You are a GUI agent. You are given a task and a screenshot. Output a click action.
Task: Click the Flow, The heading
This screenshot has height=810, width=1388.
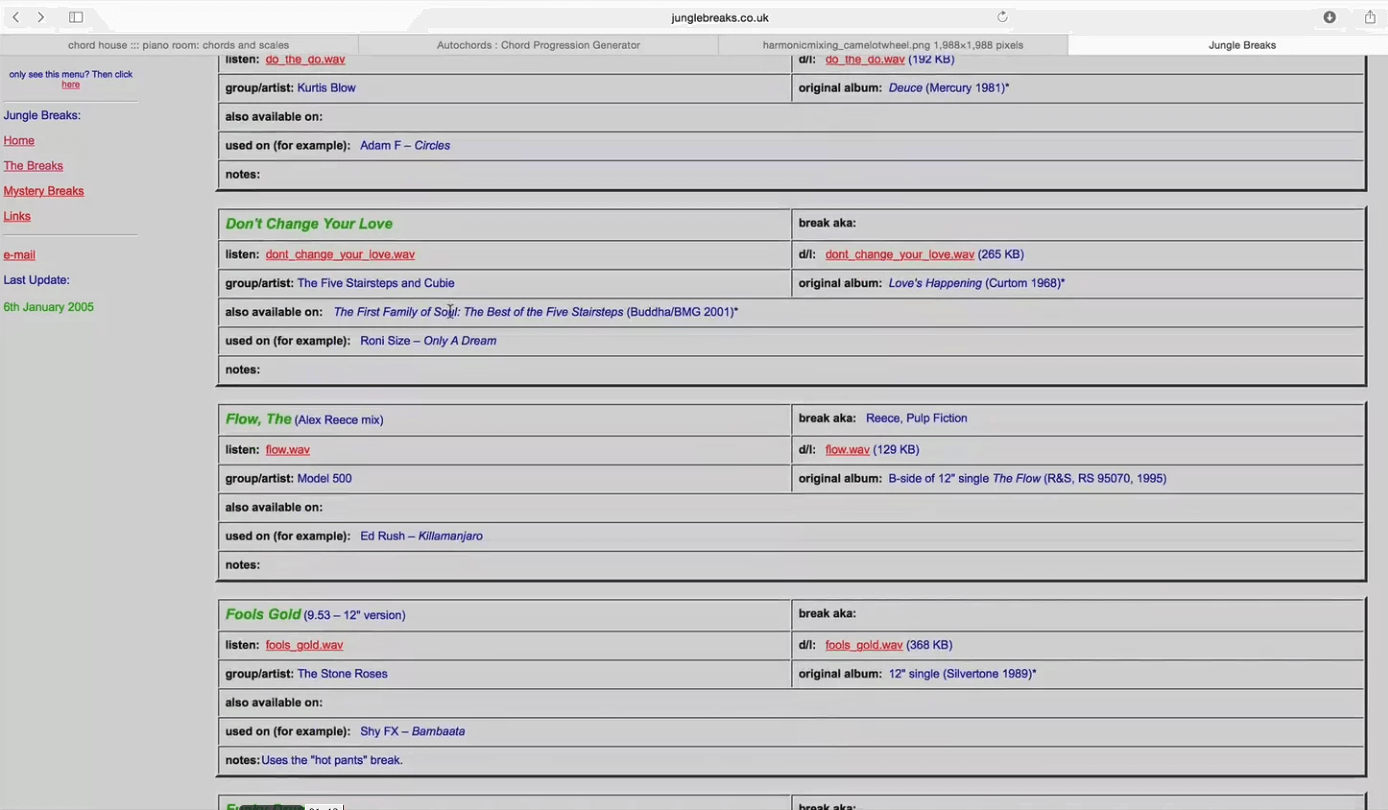(x=258, y=419)
